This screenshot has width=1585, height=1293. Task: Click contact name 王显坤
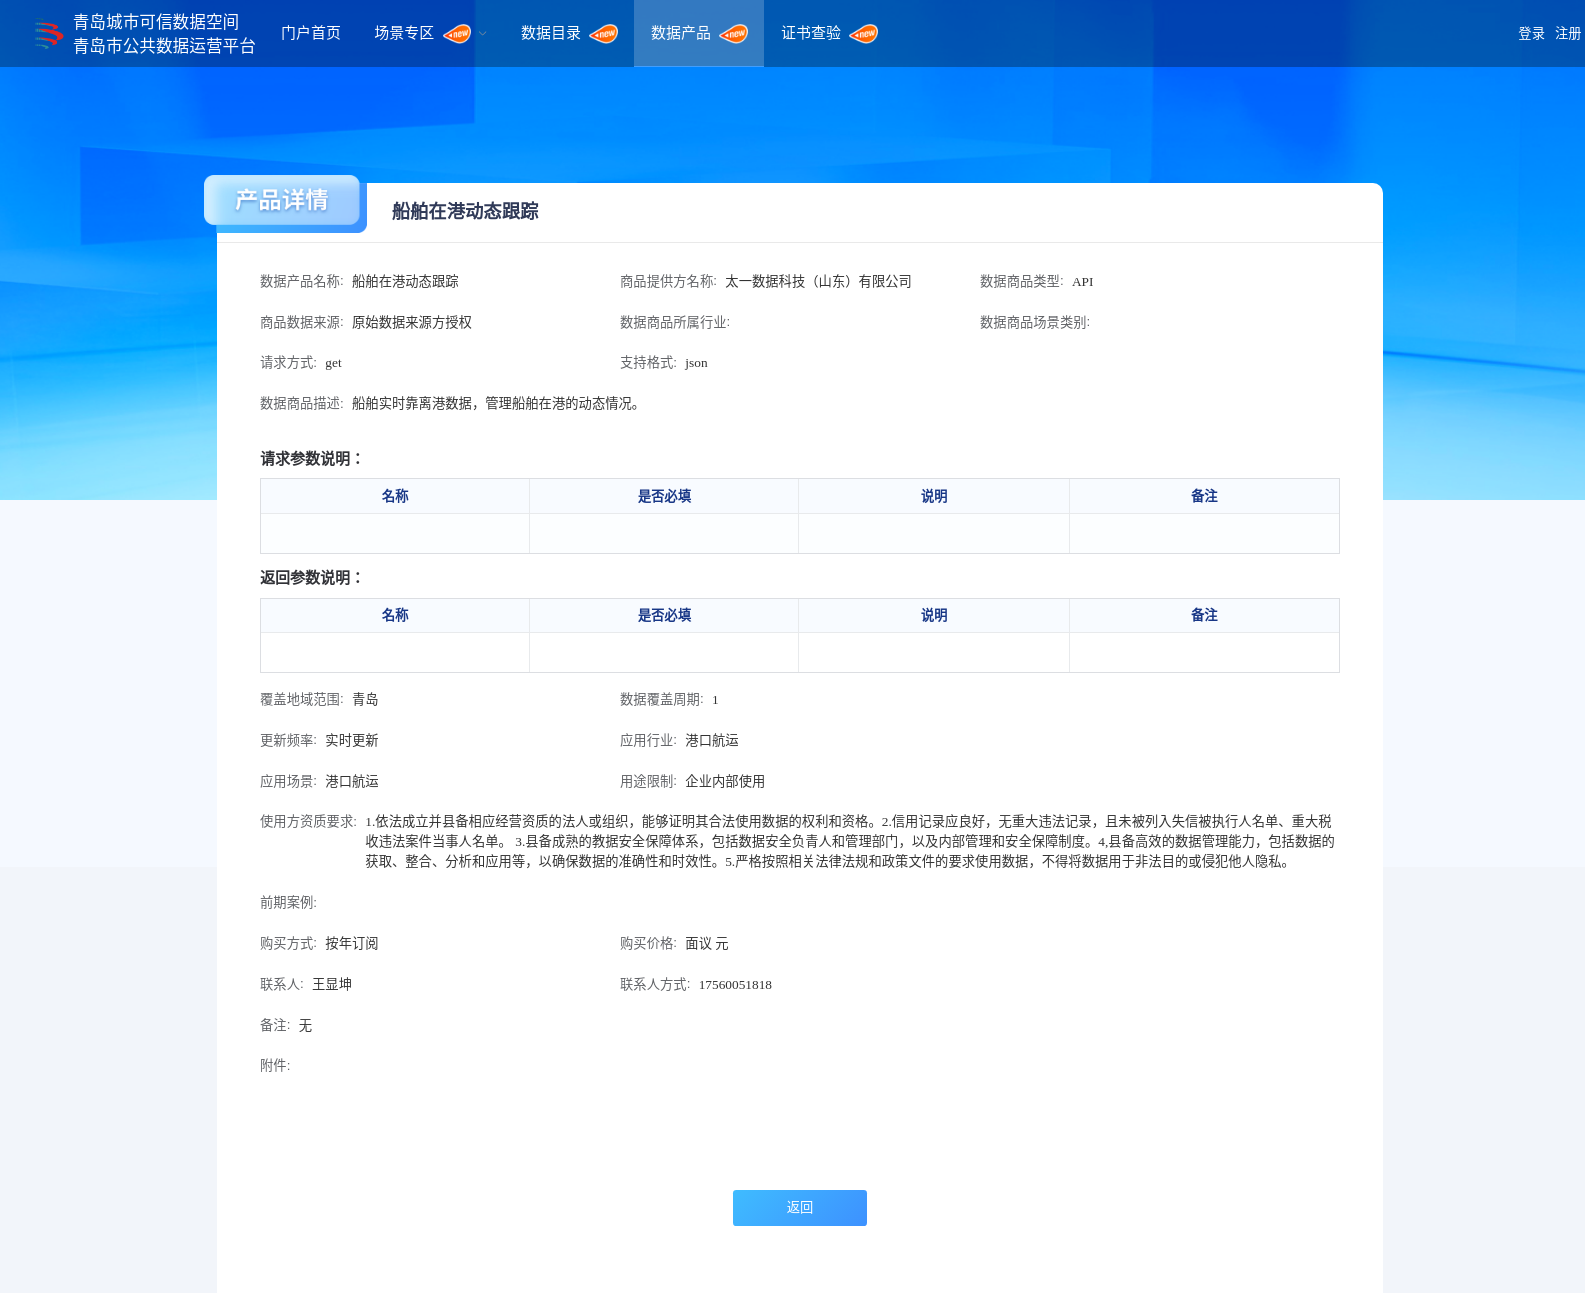coord(332,985)
